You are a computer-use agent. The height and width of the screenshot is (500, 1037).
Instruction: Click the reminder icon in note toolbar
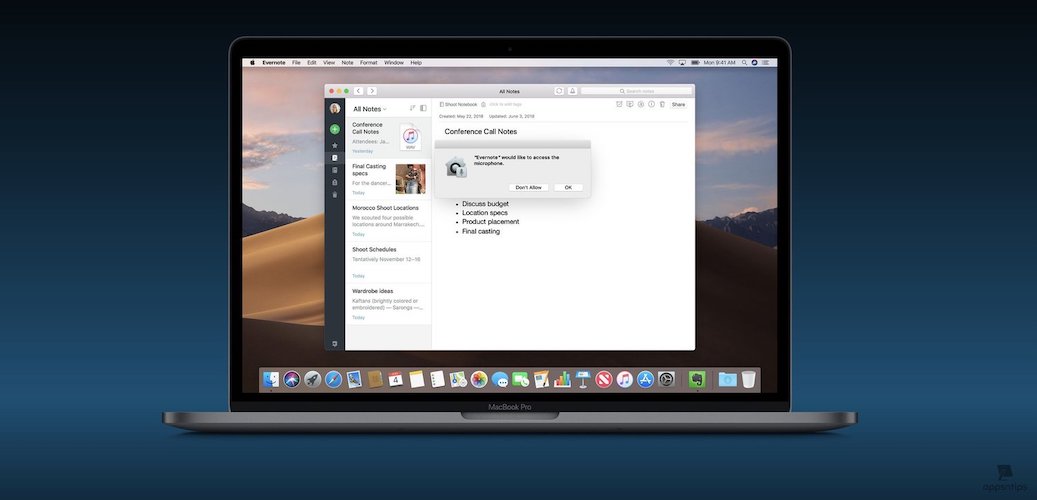619,104
